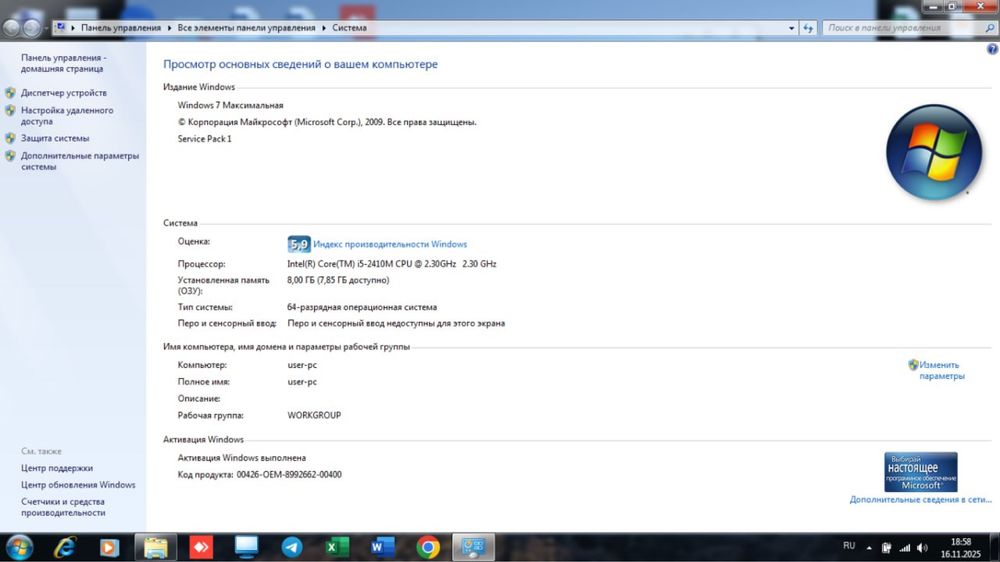Open Настройка удаленного доступа

[66, 115]
